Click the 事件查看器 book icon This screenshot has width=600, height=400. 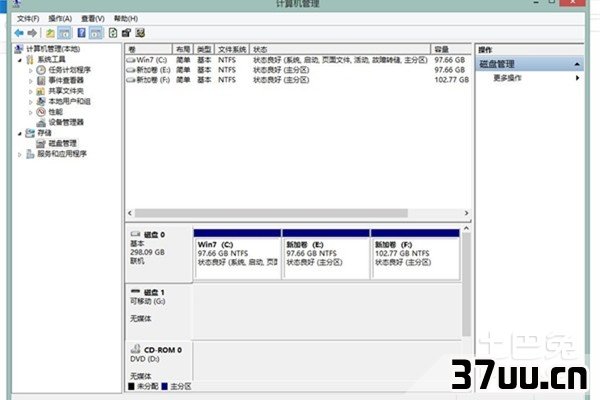41,80
